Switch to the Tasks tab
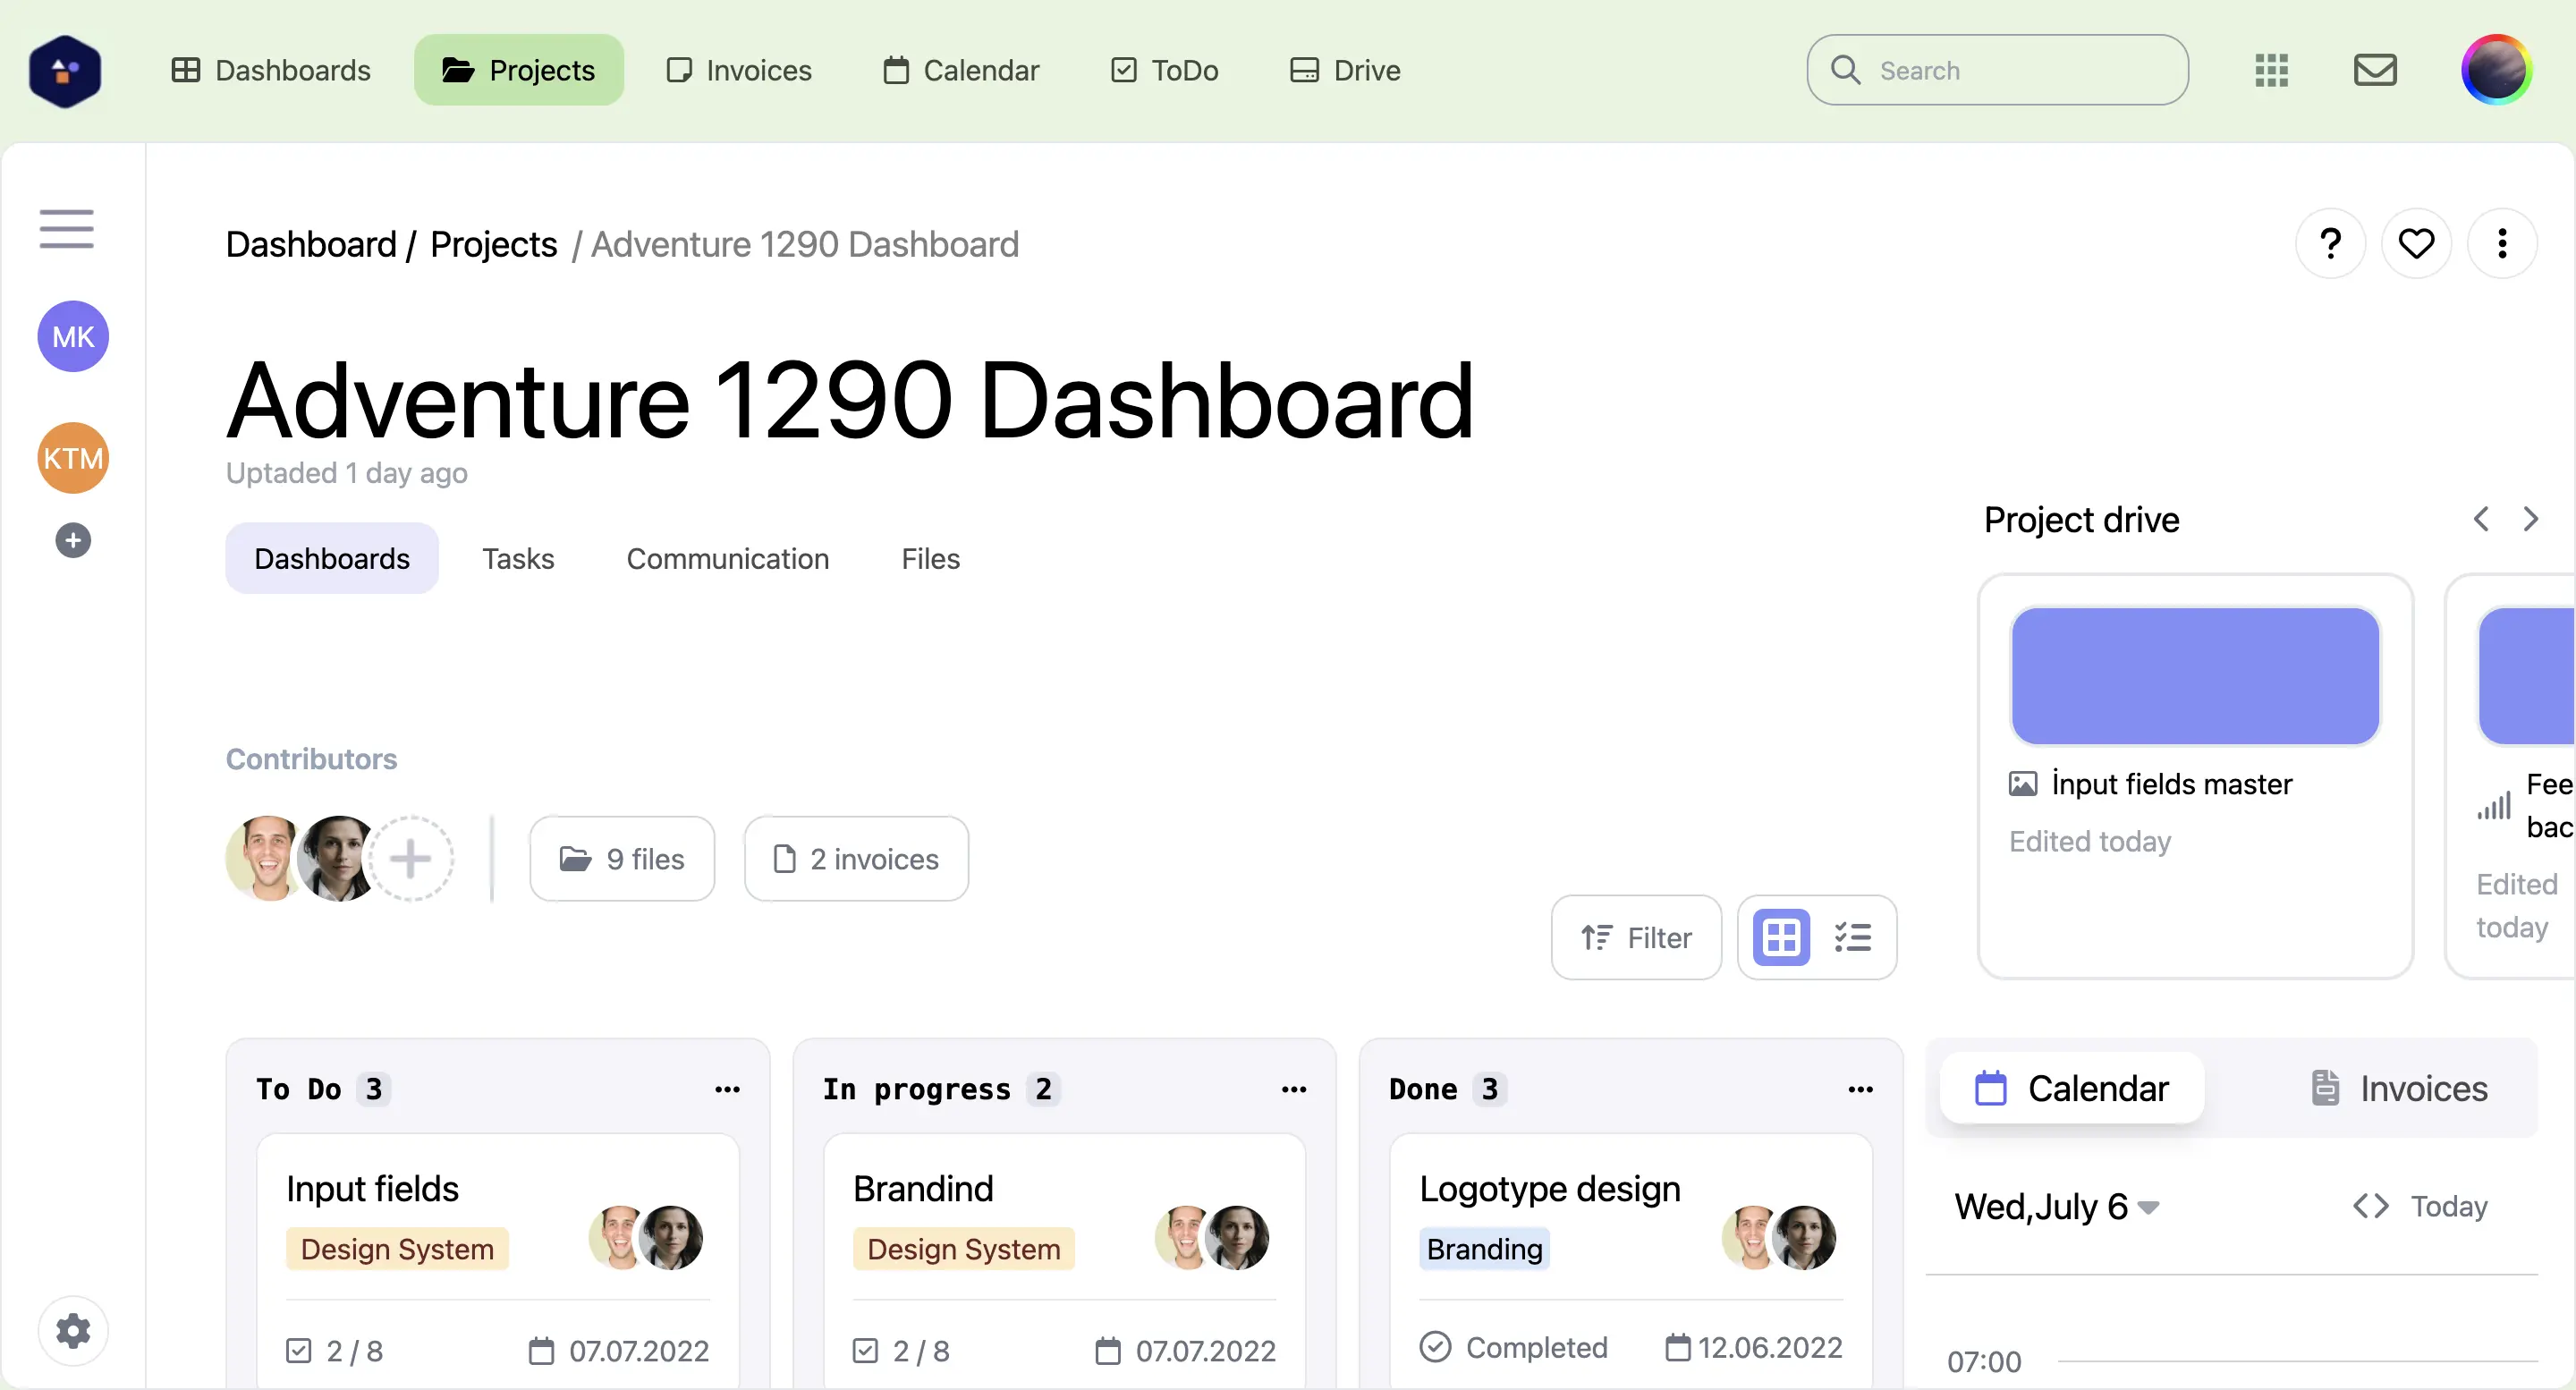This screenshot has width=2576, height=1390. click(x=518, y=558)
